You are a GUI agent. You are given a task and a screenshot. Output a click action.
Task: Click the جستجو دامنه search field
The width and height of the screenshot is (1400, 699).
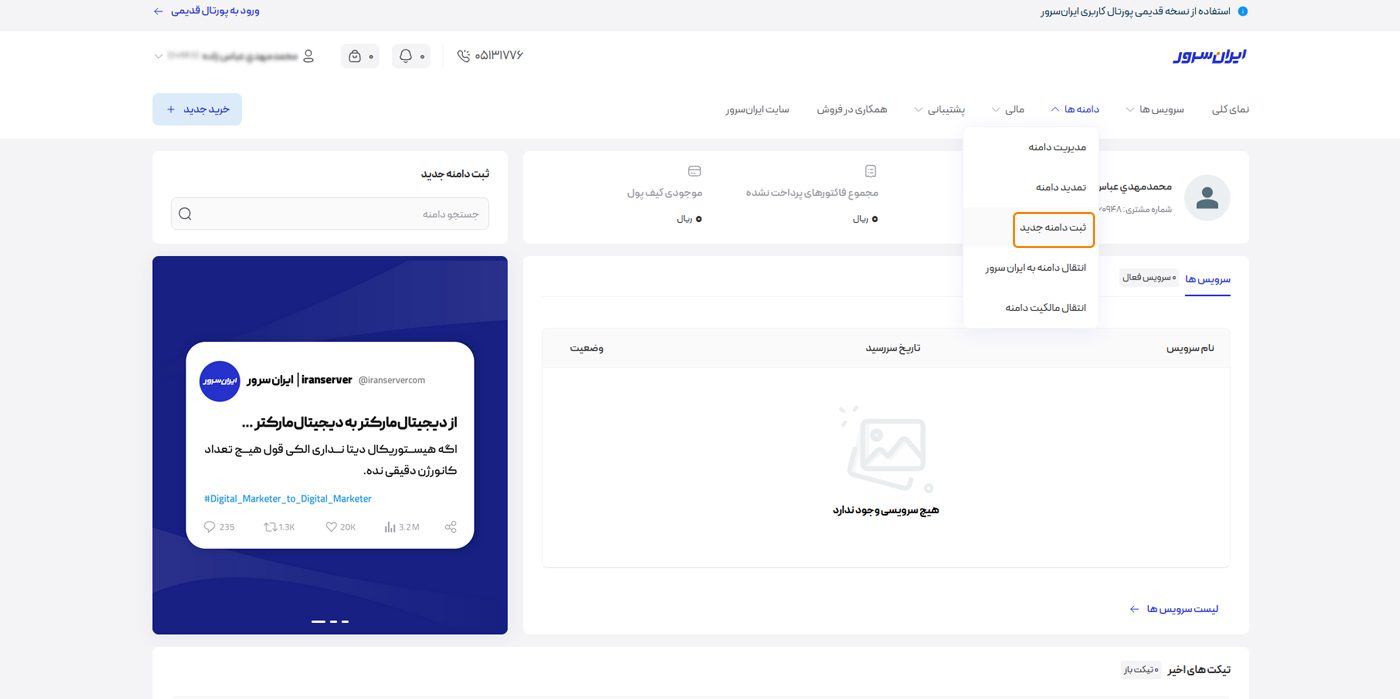click(330, 214)
